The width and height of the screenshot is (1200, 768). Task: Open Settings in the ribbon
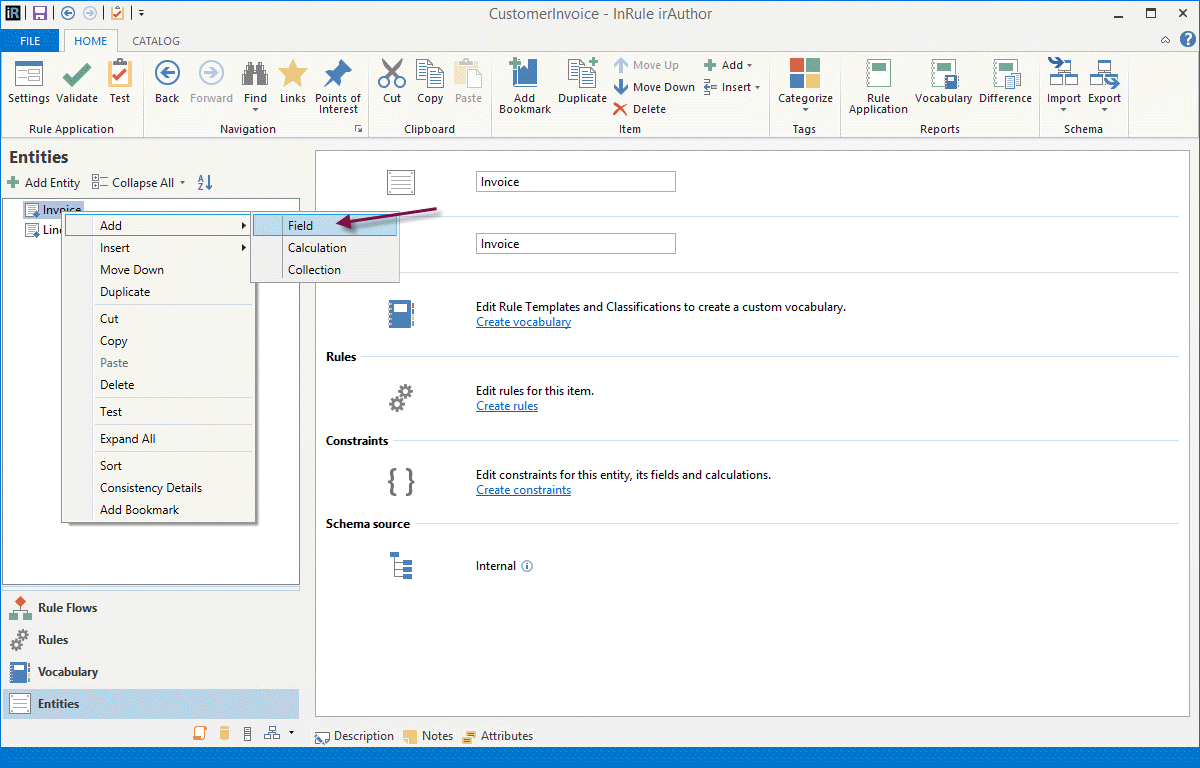[29, 75]
